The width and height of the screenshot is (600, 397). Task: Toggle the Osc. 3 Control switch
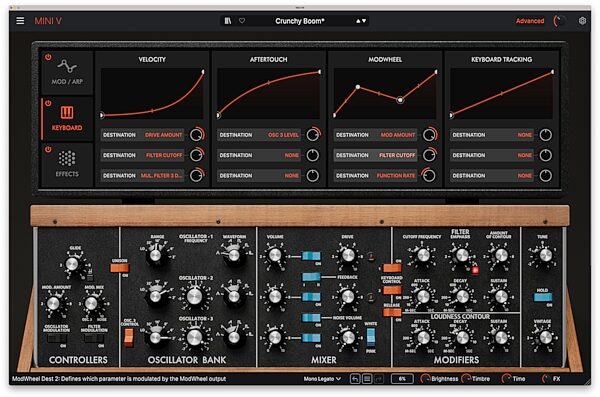pyautogui.click(x=129, y=337)
